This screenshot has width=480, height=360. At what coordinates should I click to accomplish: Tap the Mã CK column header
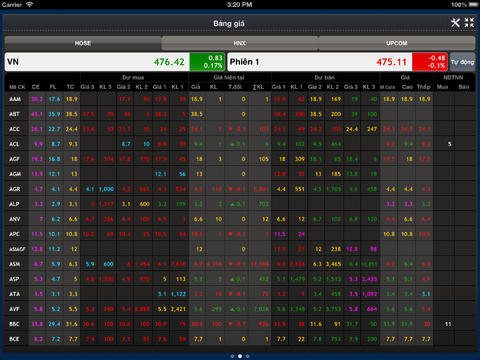[17, 87]
